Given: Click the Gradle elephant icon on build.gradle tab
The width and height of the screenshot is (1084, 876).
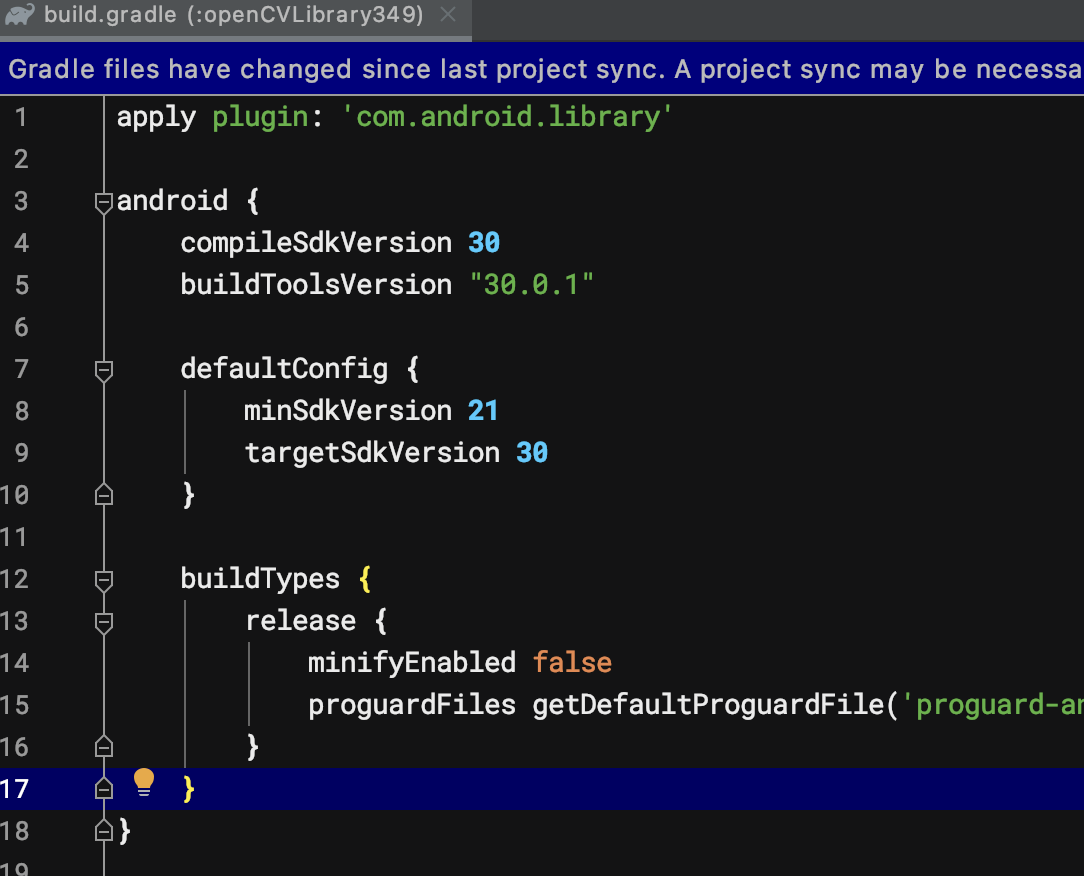Looking at the screenshot, I should [x=19, y=14].
